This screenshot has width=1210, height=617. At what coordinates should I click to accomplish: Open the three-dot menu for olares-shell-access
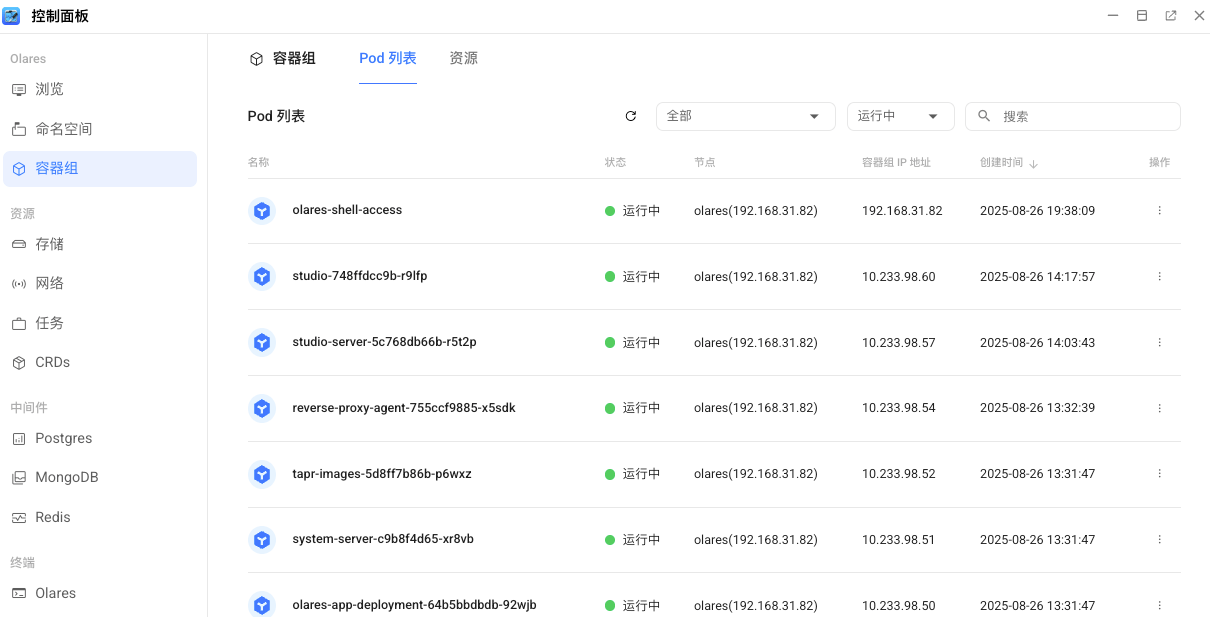(x=1159, y=211)
